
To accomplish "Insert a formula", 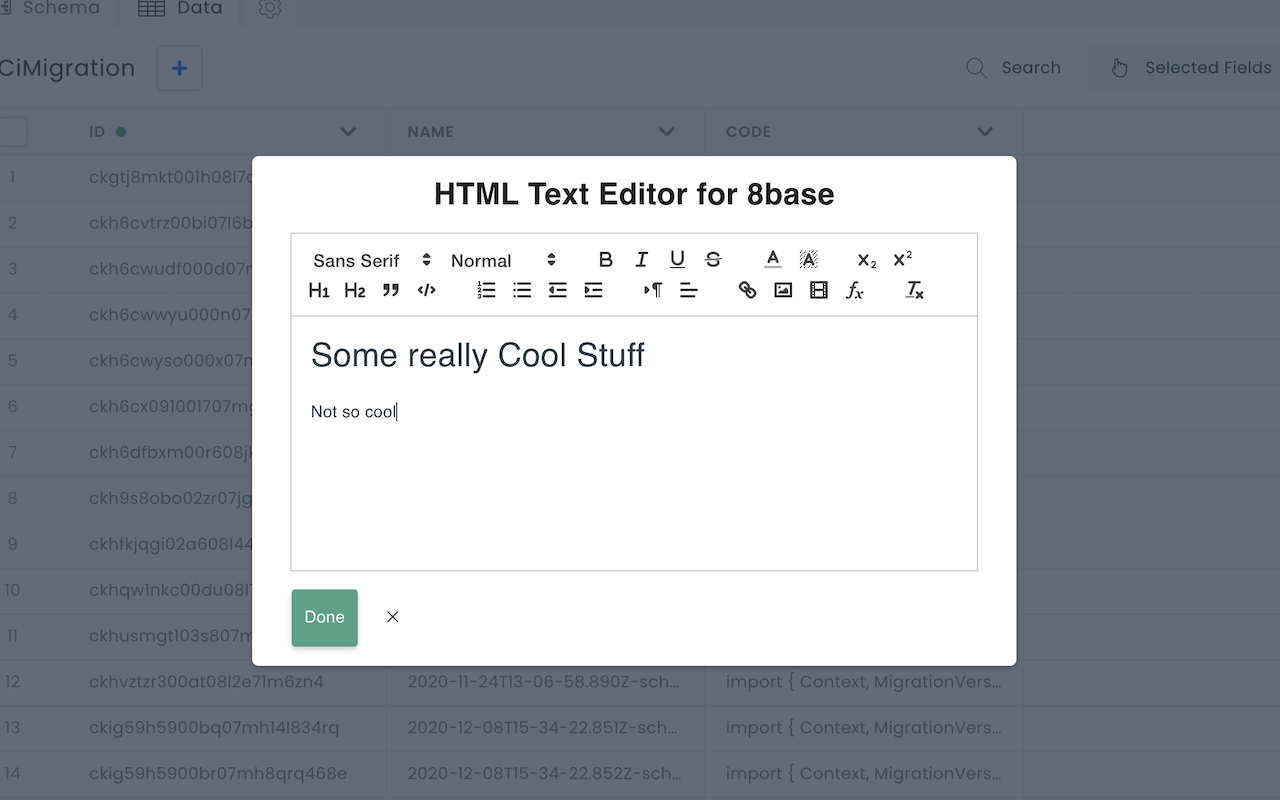I will [855, 290].
